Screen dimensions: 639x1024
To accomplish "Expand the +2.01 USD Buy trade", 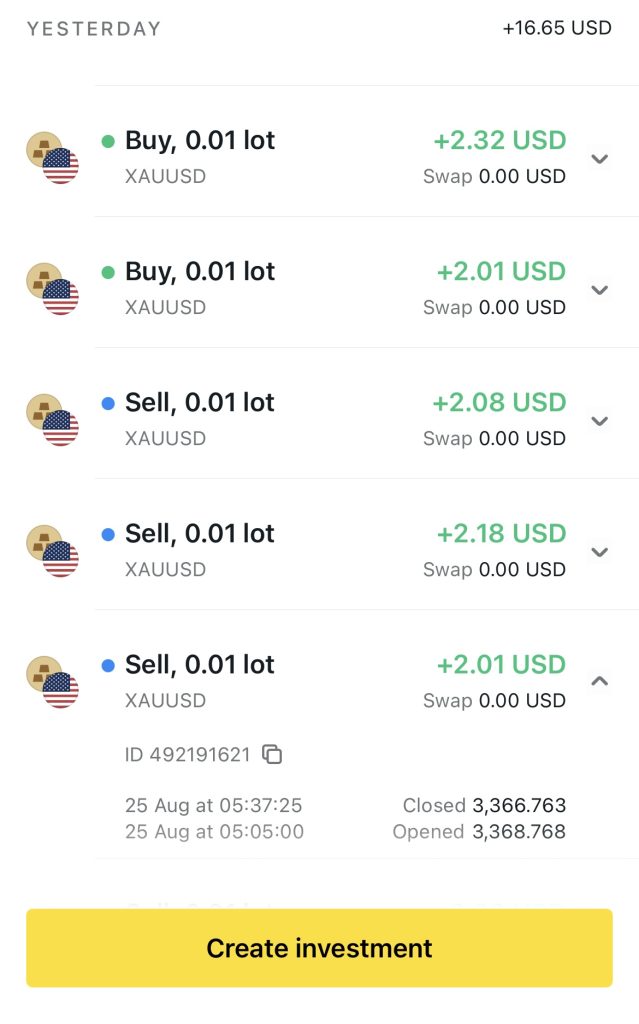I will coord(599,290).
